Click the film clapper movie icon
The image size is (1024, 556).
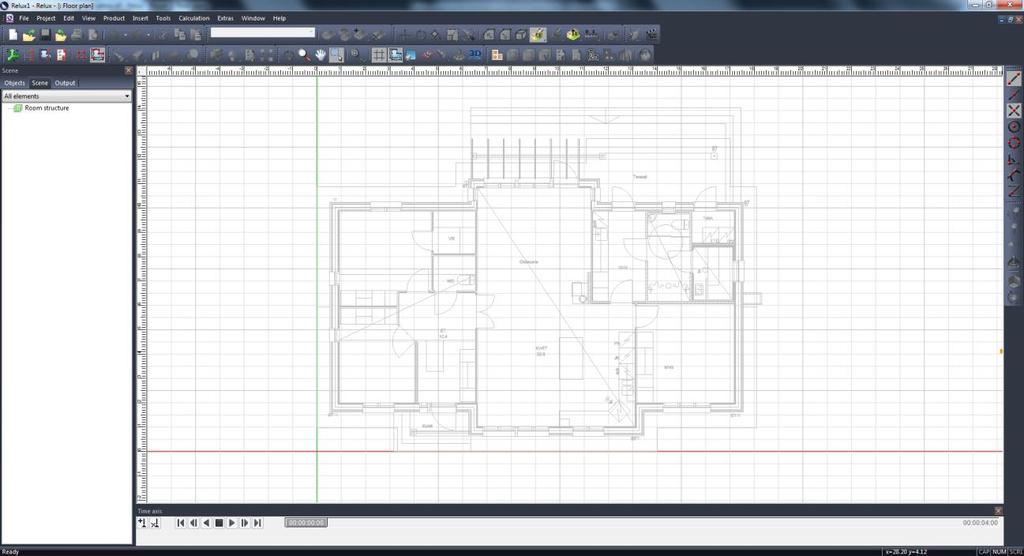(652, 35)
